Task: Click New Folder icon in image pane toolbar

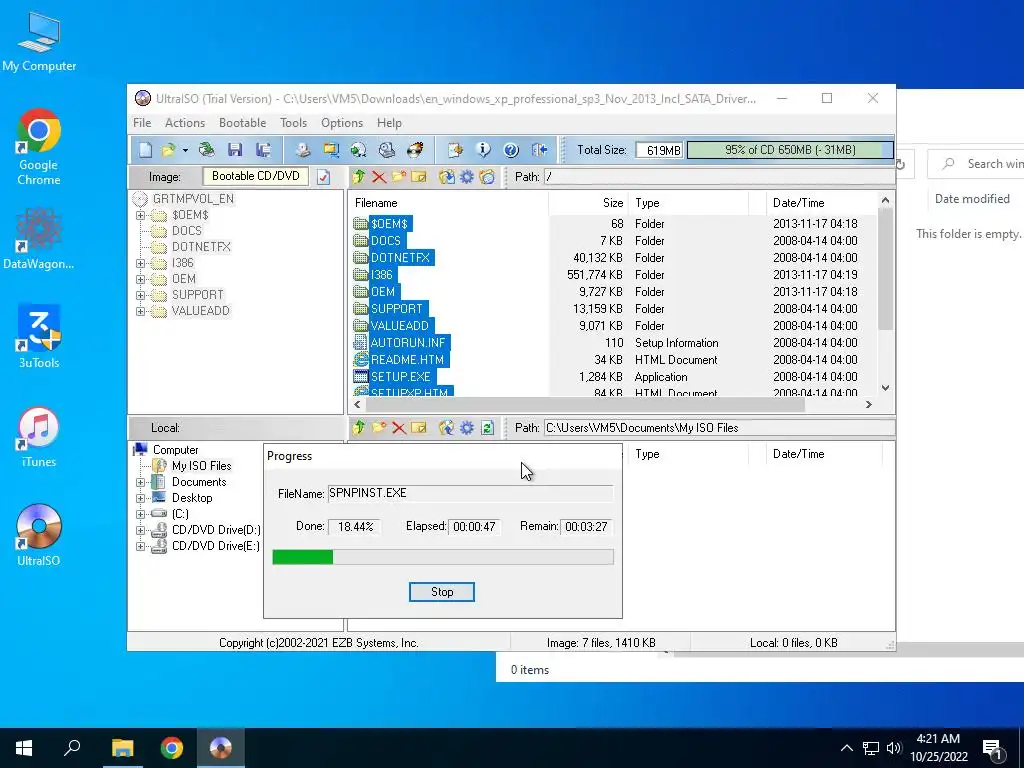Action: pos(399,176)
